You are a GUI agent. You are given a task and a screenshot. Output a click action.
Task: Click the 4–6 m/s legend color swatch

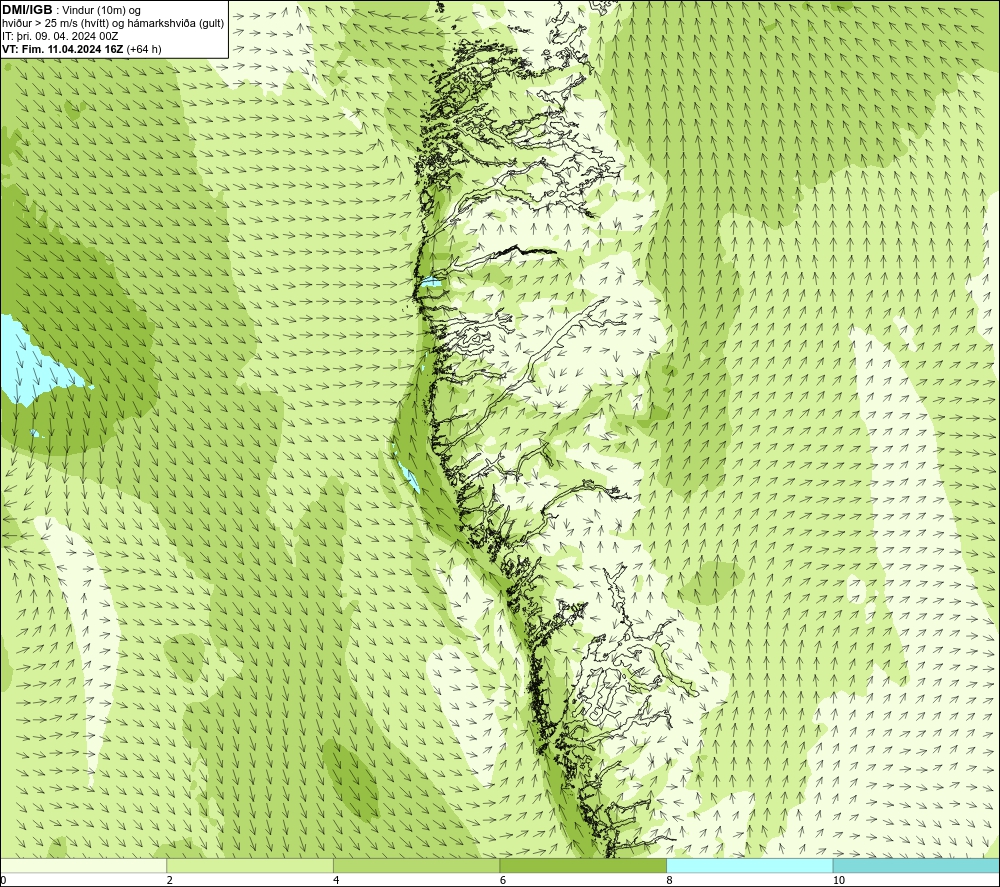coord(416,866)
